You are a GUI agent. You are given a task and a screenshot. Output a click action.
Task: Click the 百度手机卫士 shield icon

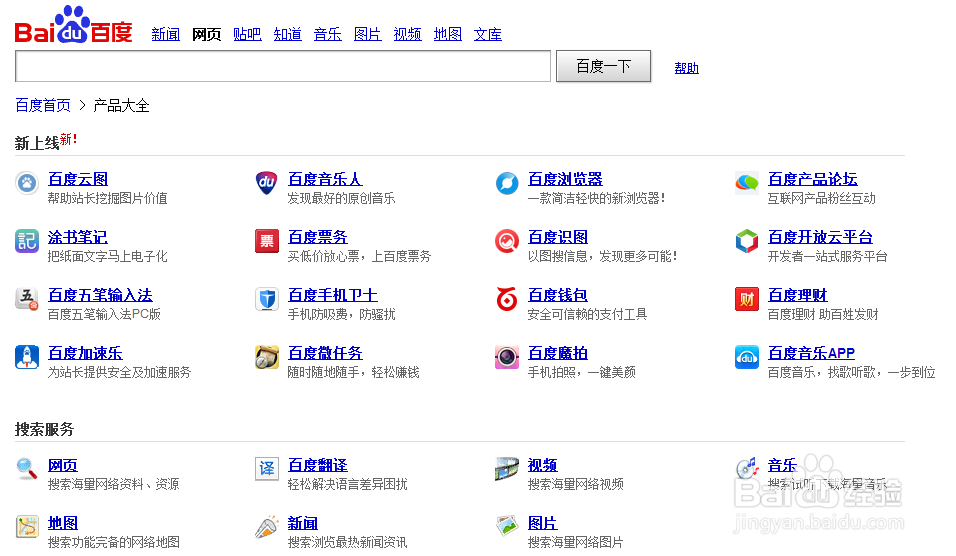(x=266, y=298)
